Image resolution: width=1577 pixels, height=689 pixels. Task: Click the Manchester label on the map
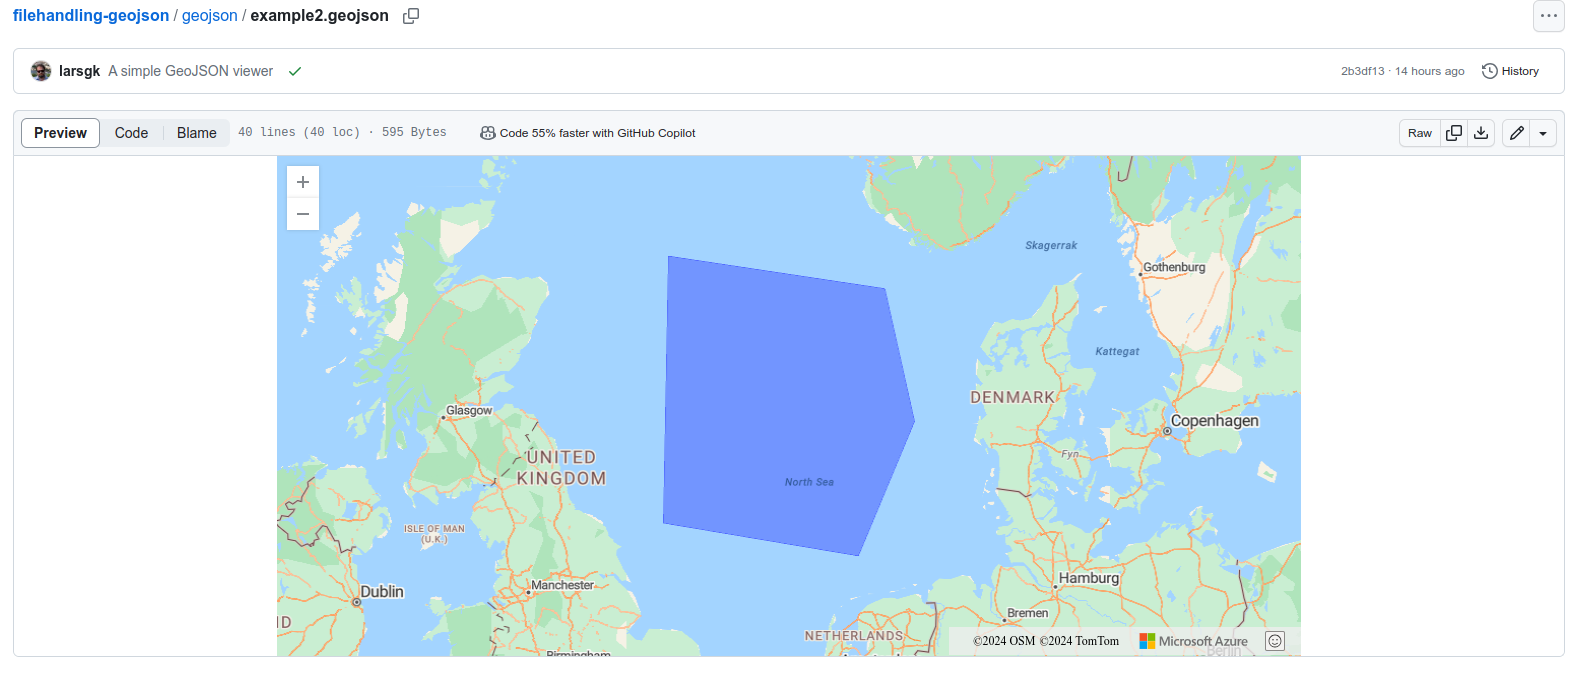pos(562,585)
